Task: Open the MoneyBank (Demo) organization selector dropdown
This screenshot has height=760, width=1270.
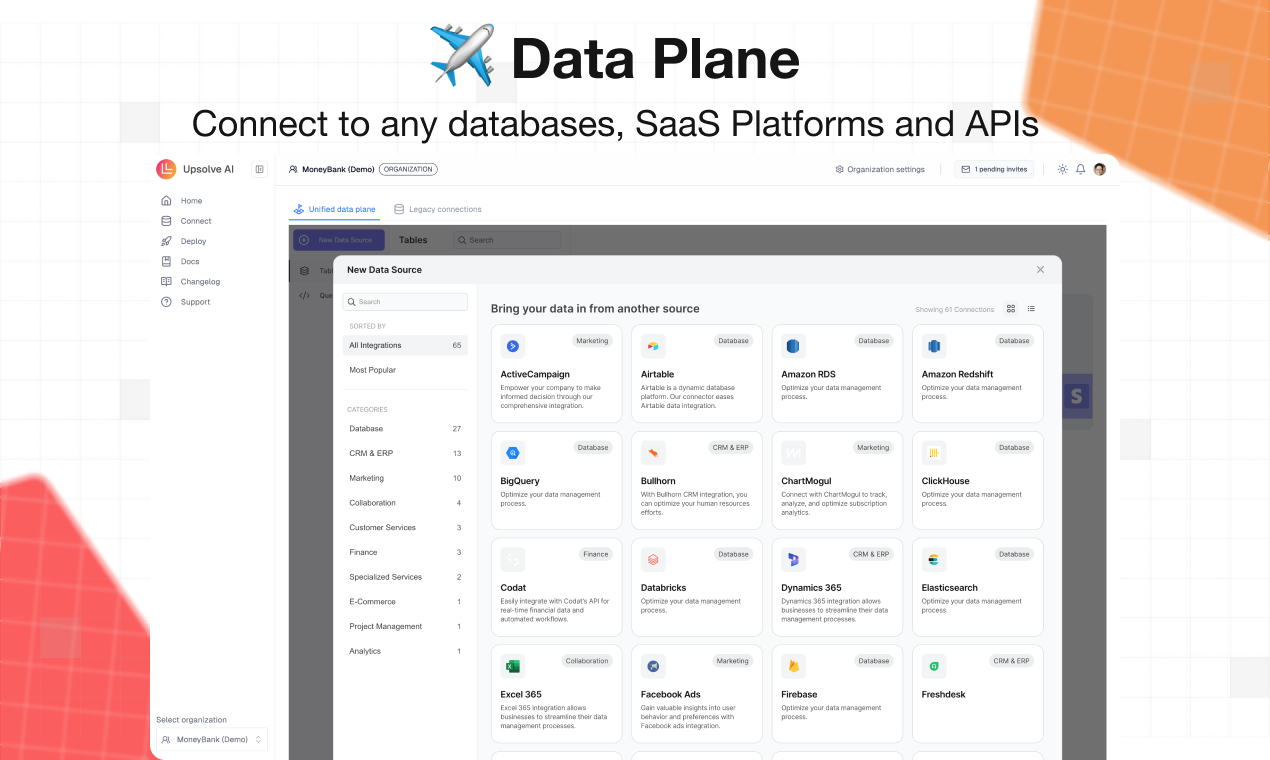Action: coord(212,739)
